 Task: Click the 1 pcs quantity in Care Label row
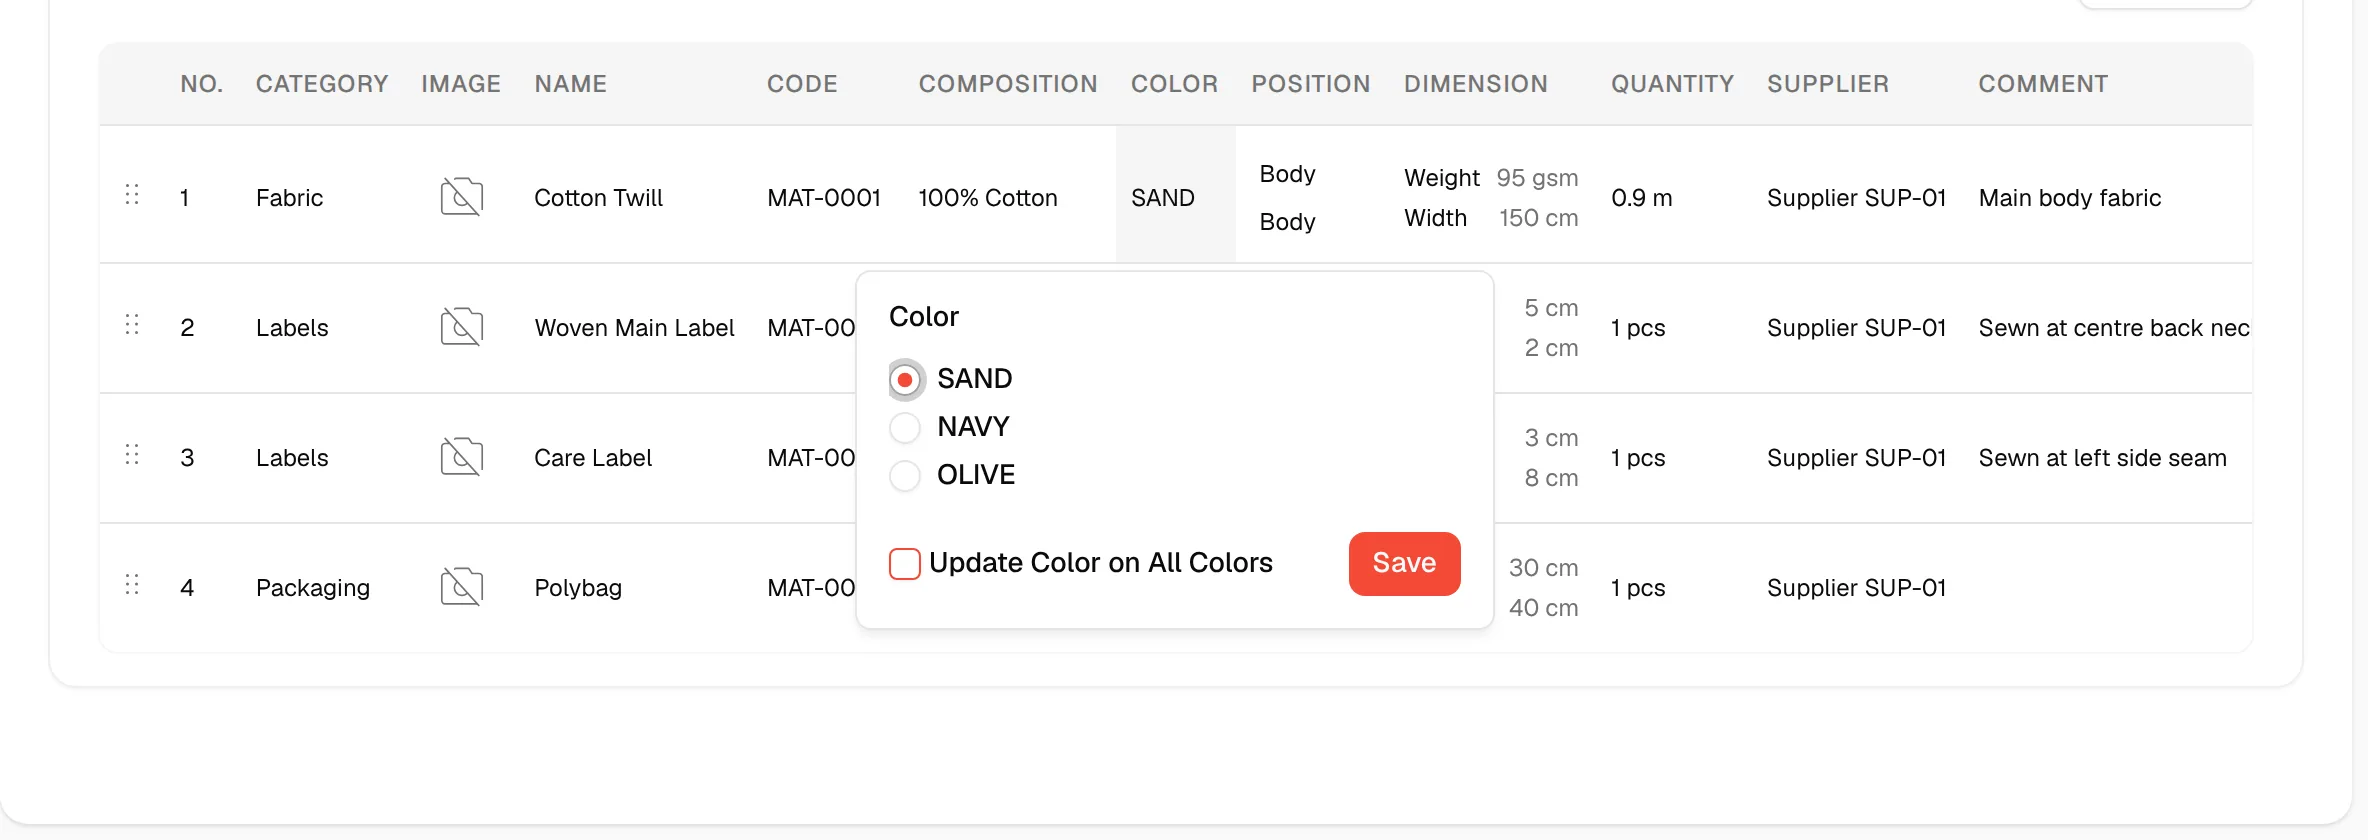[x=1638, y=458]
